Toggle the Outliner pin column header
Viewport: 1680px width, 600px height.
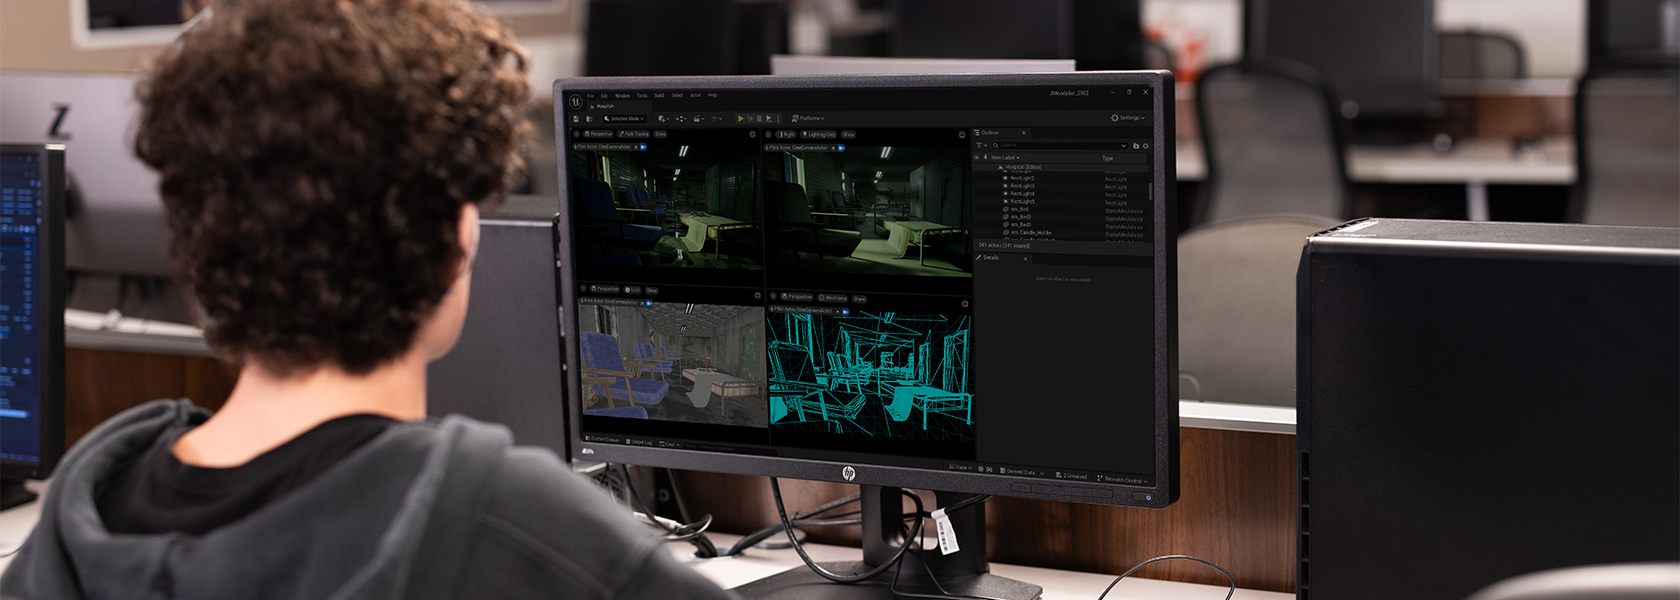click(986, 157)
